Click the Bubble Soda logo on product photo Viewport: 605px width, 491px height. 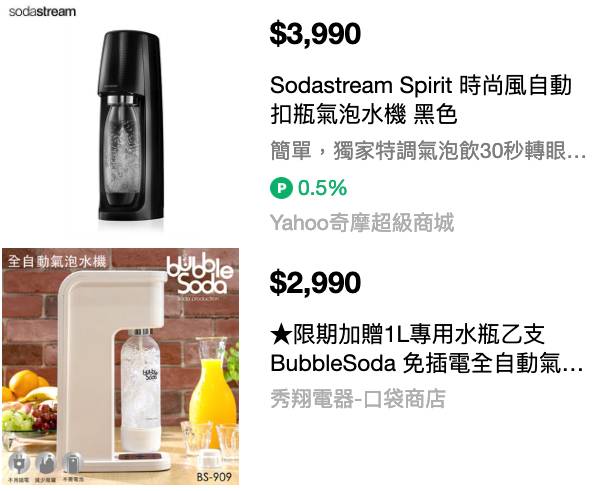200,277
